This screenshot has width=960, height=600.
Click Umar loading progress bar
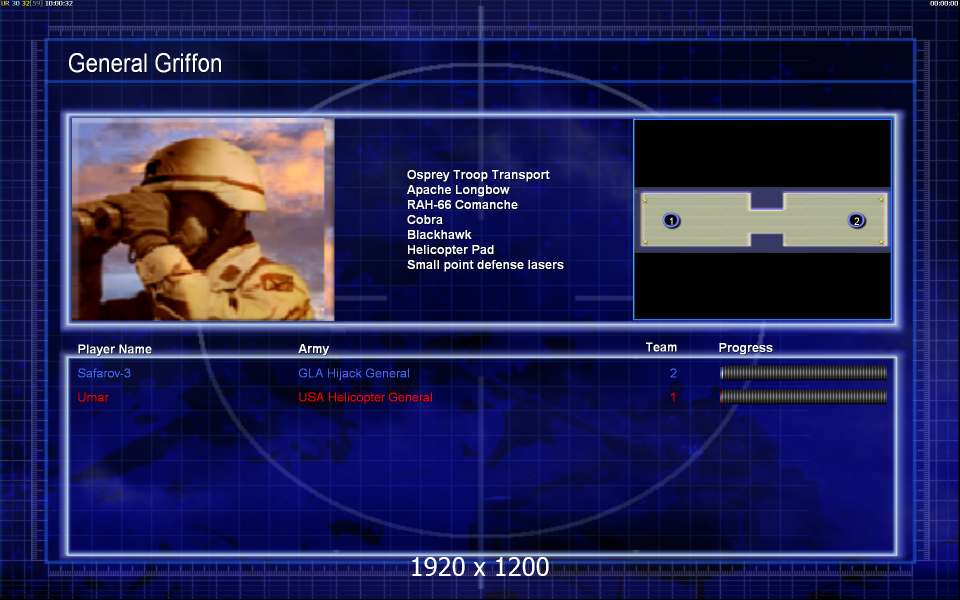(803, 397)
